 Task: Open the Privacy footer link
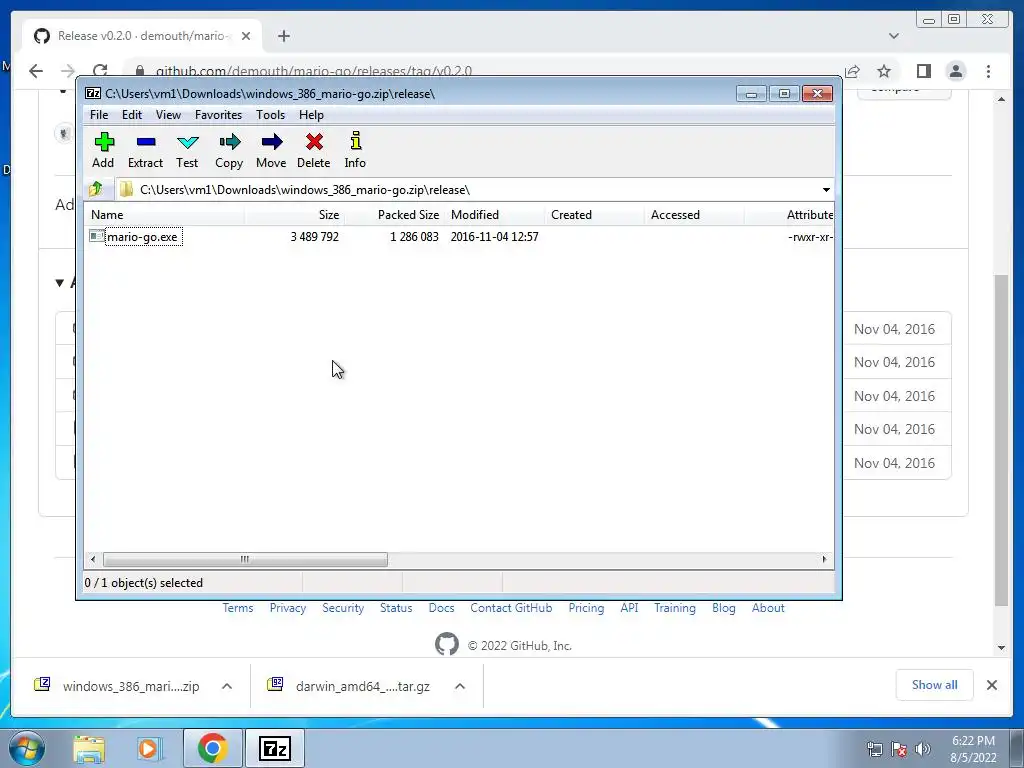[x=288, y=608]
